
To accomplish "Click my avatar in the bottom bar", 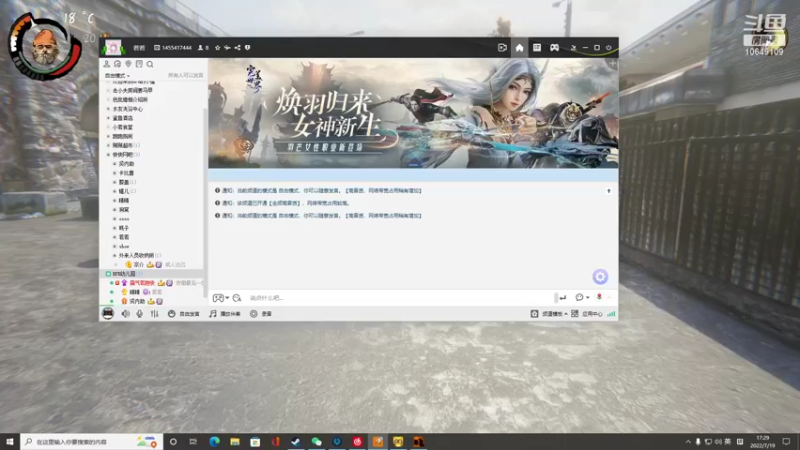I will coord(108,313).
